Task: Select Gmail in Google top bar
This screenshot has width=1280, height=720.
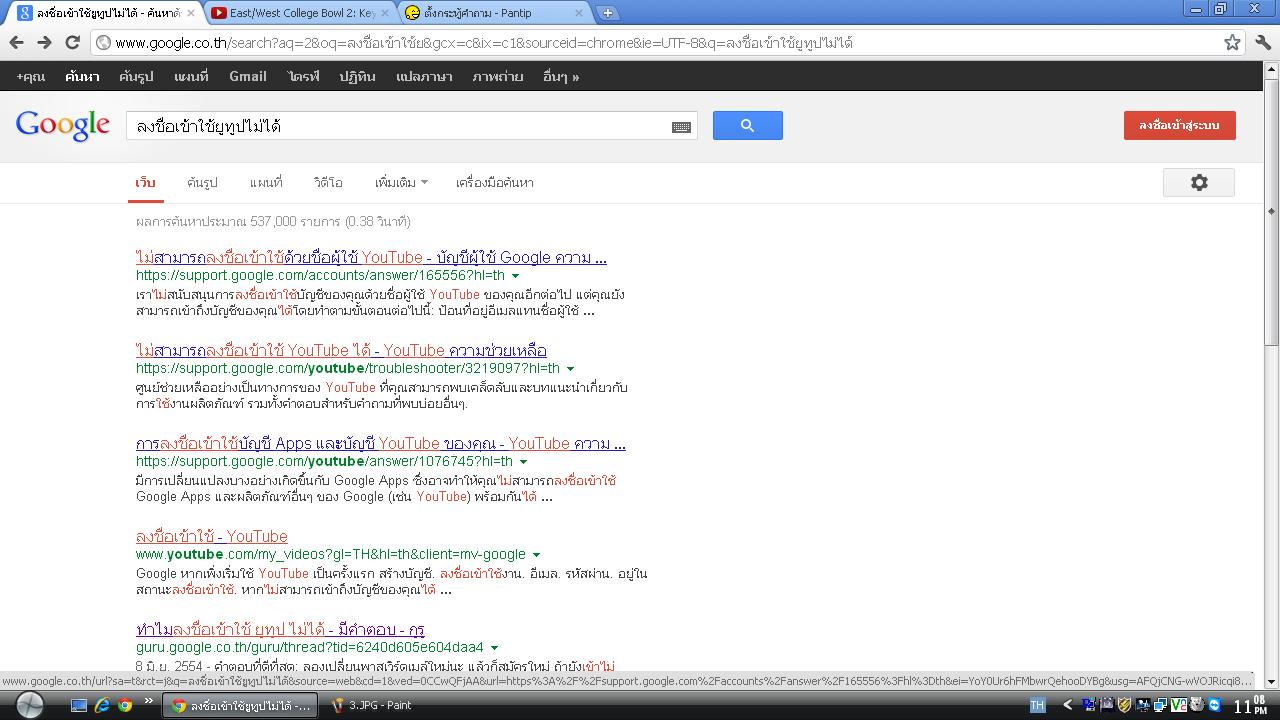Action: click(247, 76)
